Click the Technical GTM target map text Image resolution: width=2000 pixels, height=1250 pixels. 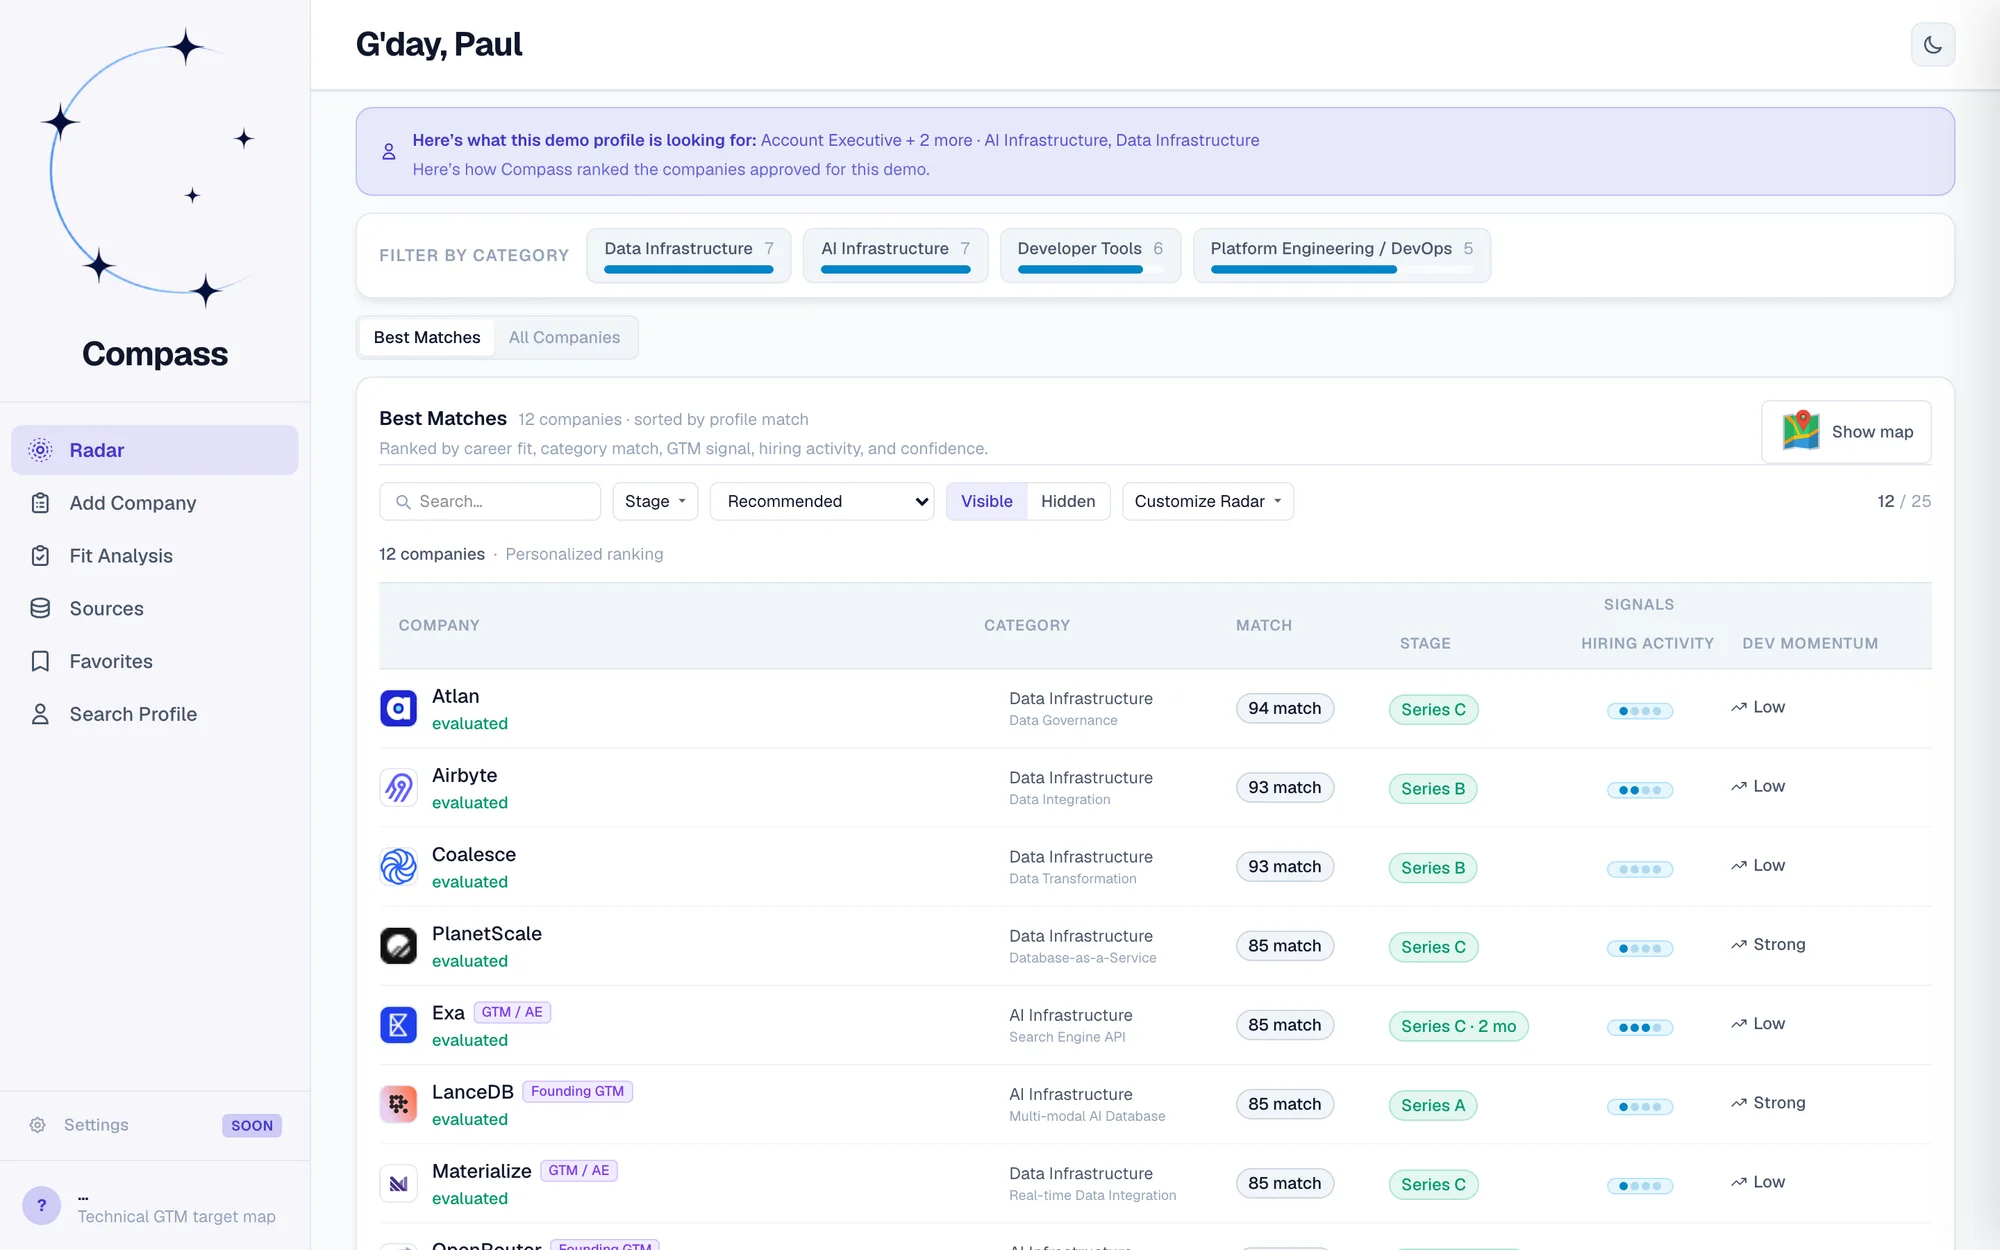[176, 1216]
